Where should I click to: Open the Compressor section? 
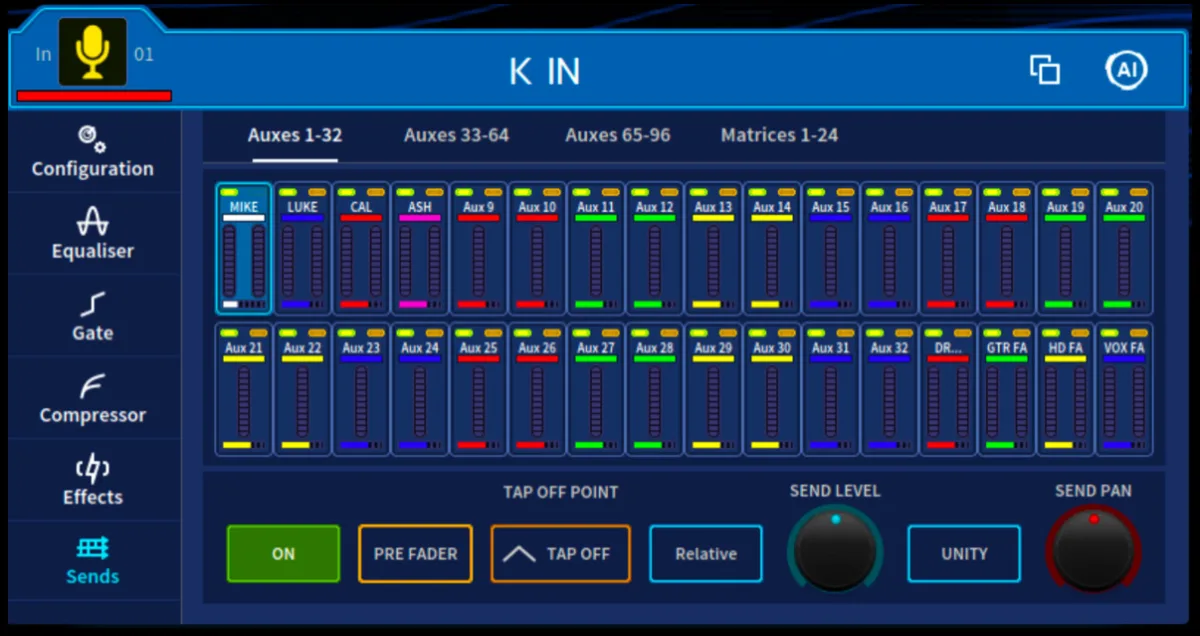[93, 398]
